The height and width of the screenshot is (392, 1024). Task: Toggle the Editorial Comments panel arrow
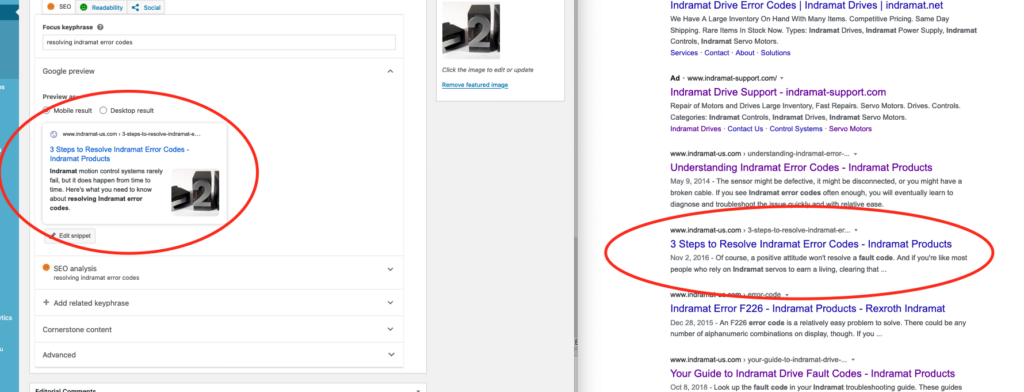[x=418, y=390]
